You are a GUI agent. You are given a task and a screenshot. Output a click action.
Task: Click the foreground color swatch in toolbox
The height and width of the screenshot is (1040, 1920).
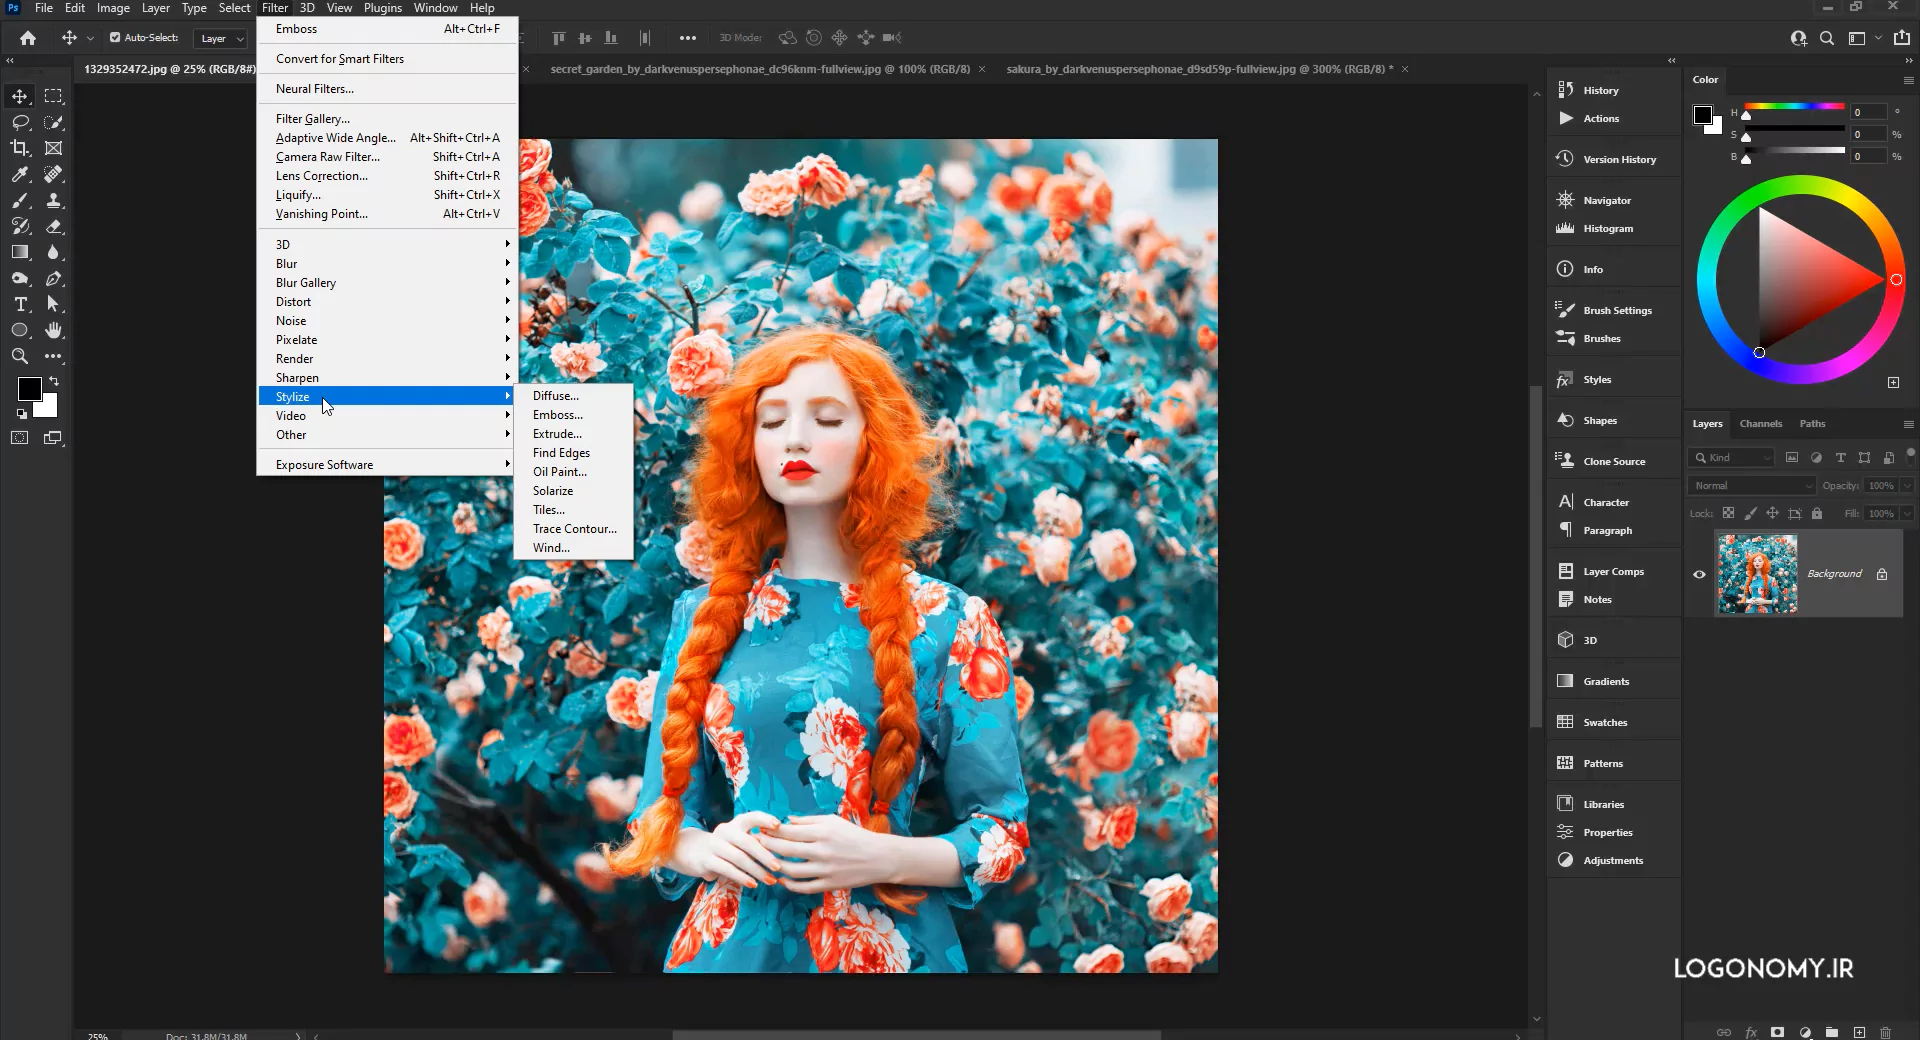pos(28,388)
